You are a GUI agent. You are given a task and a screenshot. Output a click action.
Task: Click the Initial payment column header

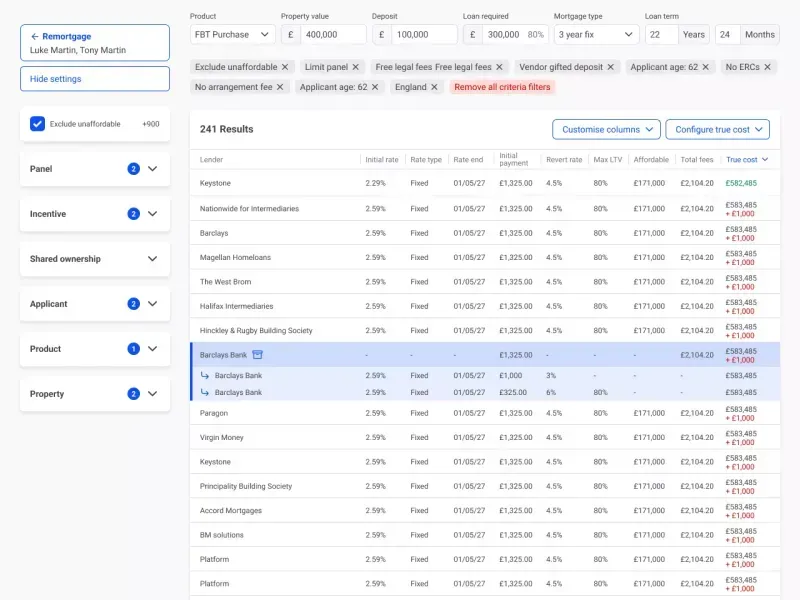513,159
